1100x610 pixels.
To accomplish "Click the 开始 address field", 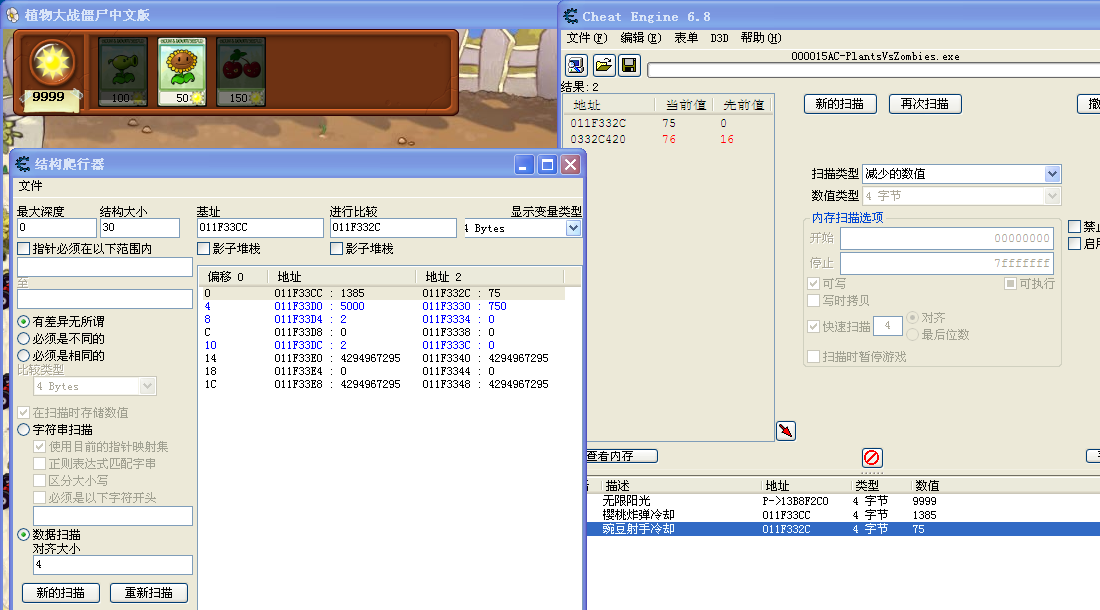I will [947, 238].
